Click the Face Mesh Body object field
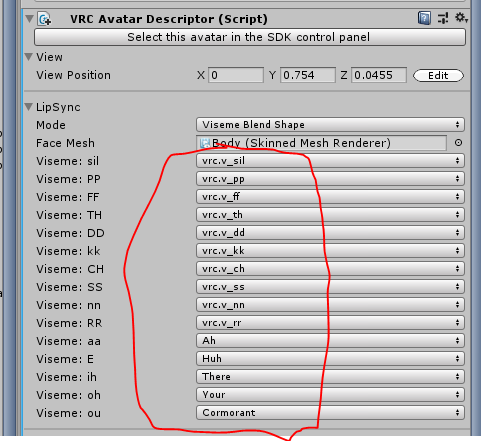Screen dimensions: 481x441 321,143
